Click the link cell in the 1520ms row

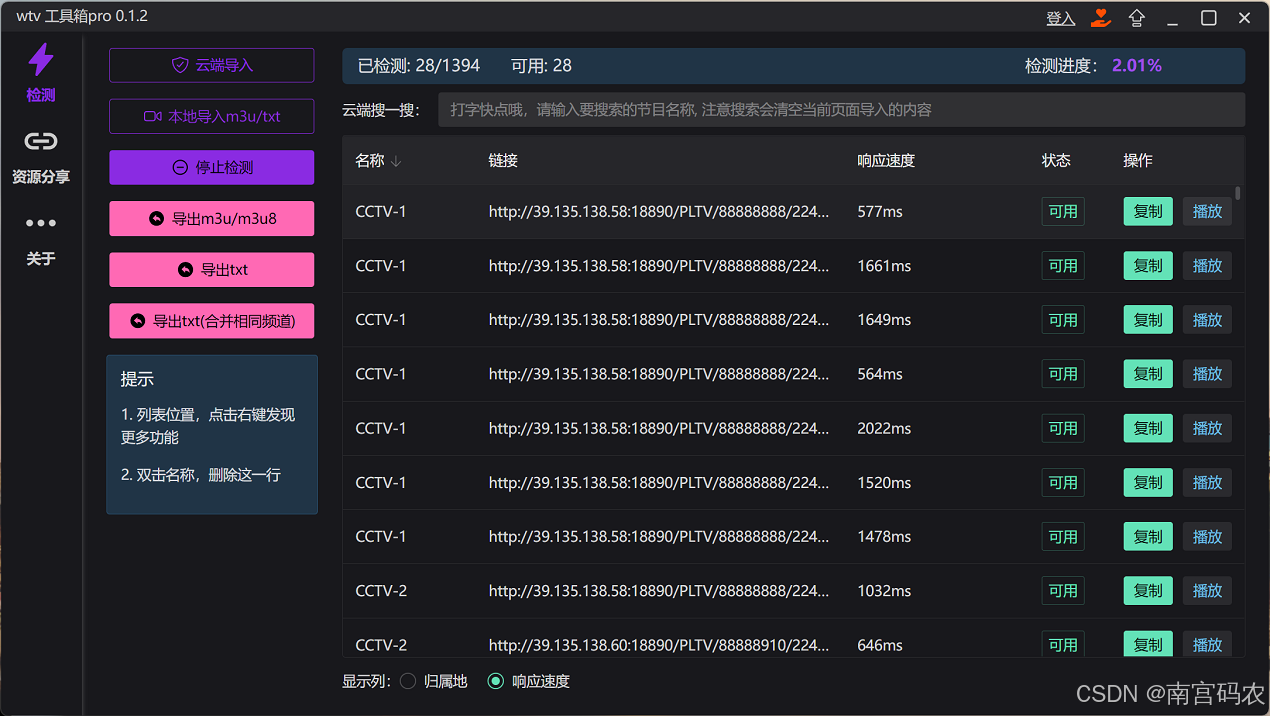point(659,482)
